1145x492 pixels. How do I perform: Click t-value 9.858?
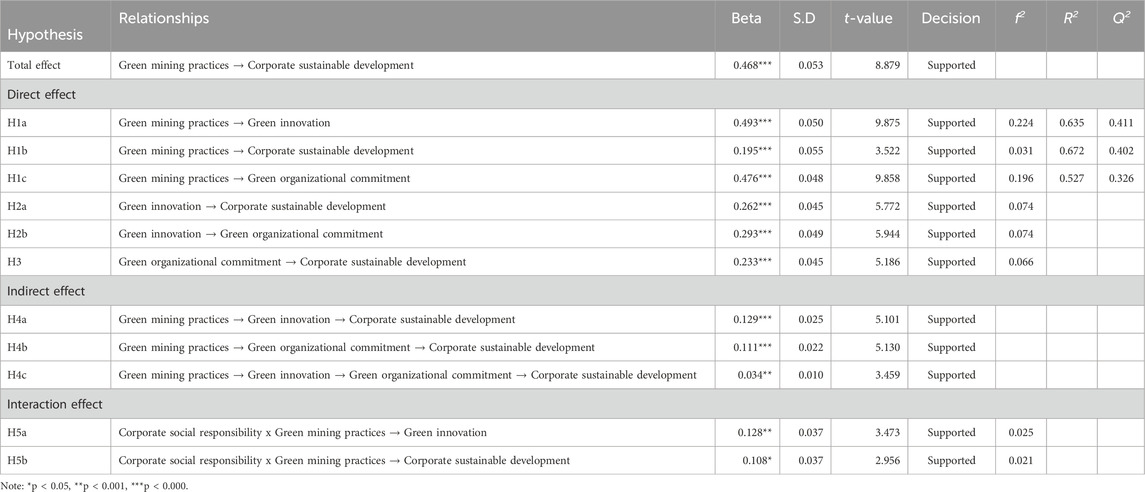coord(885,179)
